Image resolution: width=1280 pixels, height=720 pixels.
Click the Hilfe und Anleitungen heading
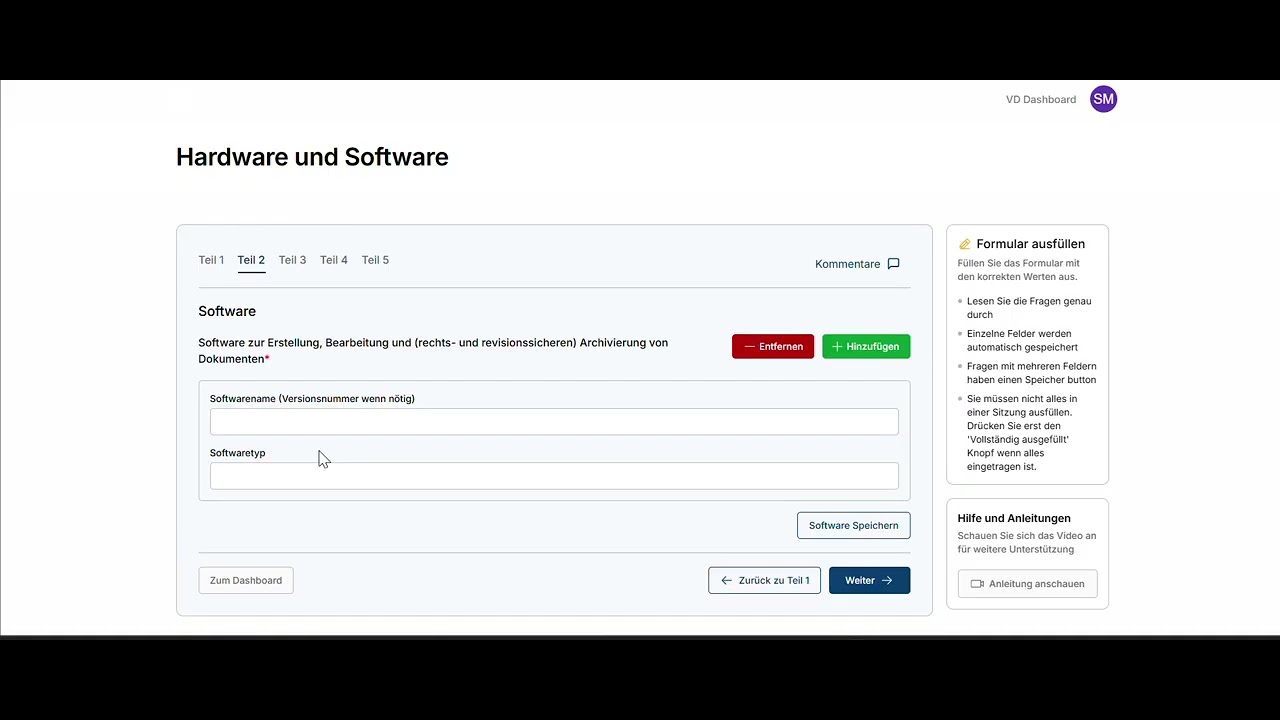click(1014, 518)
